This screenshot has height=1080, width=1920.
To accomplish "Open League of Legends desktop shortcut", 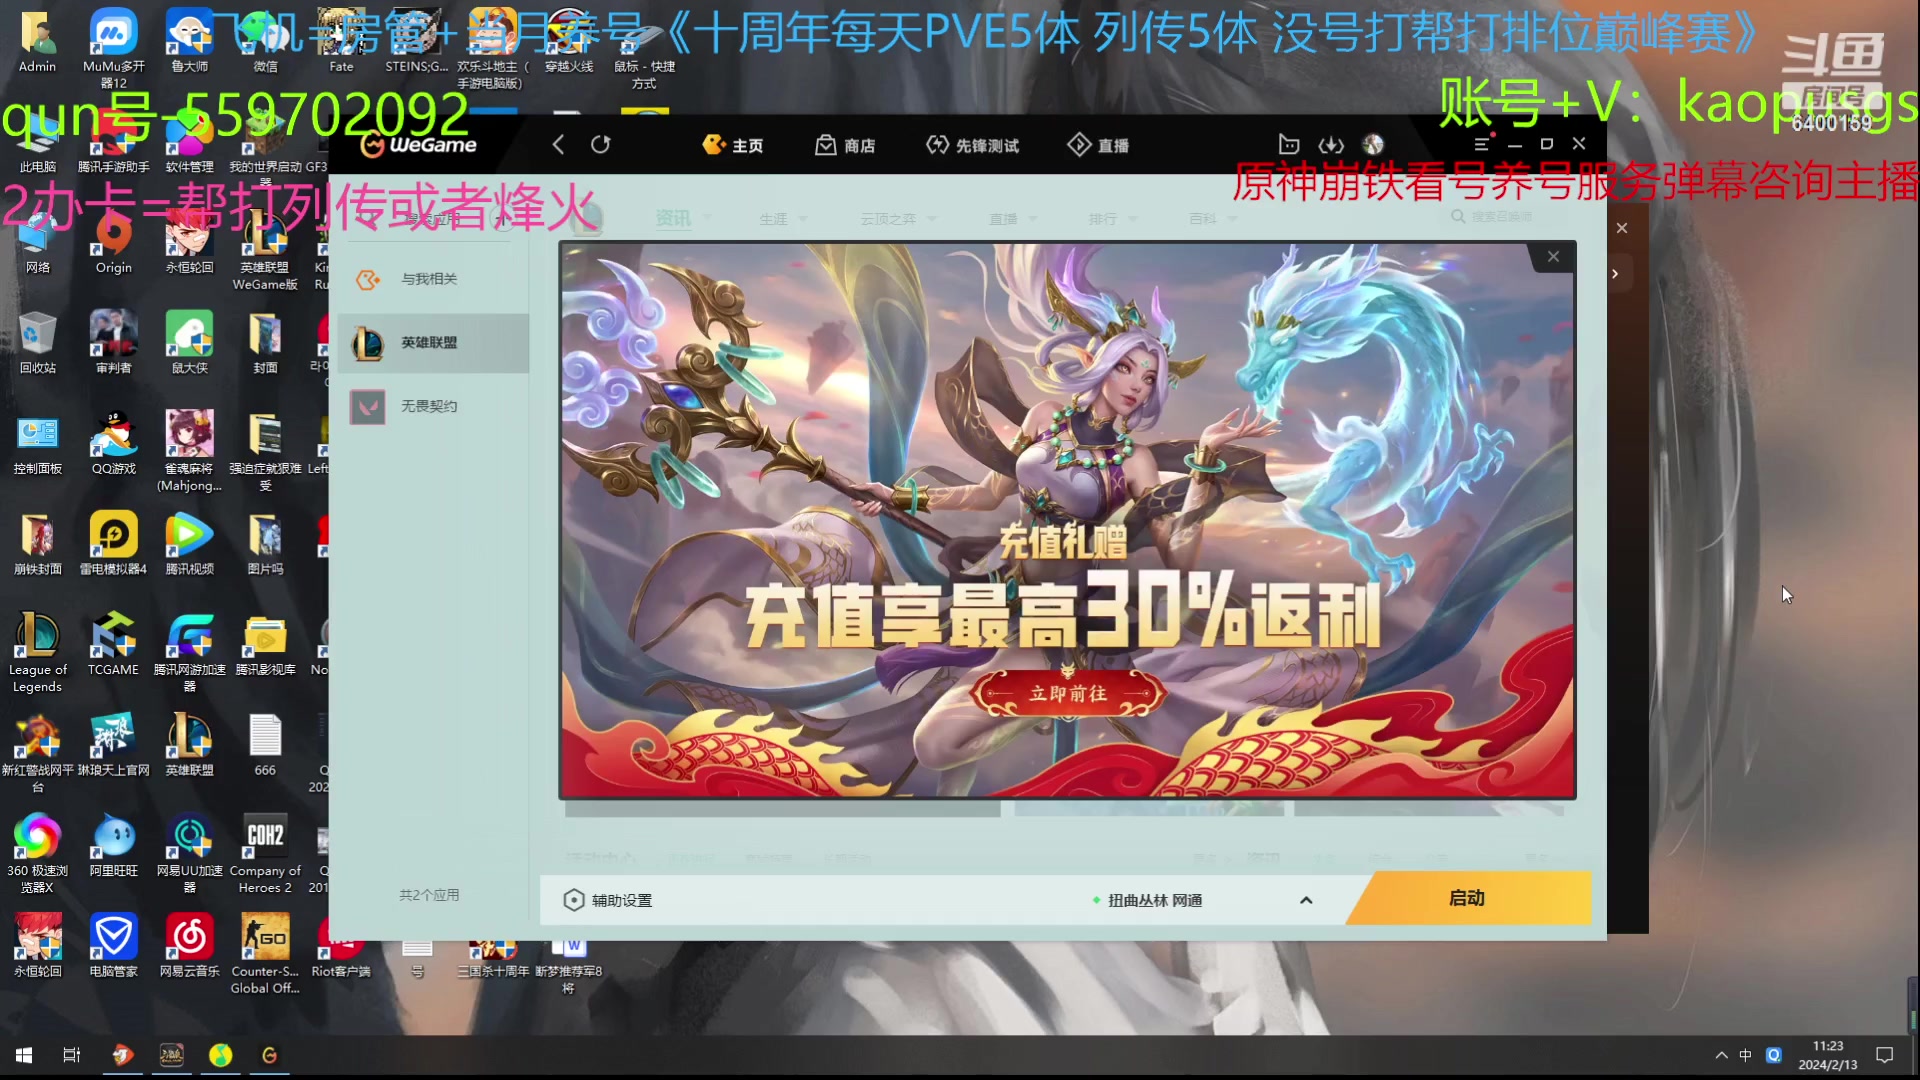I will click(x=38, y=653).
